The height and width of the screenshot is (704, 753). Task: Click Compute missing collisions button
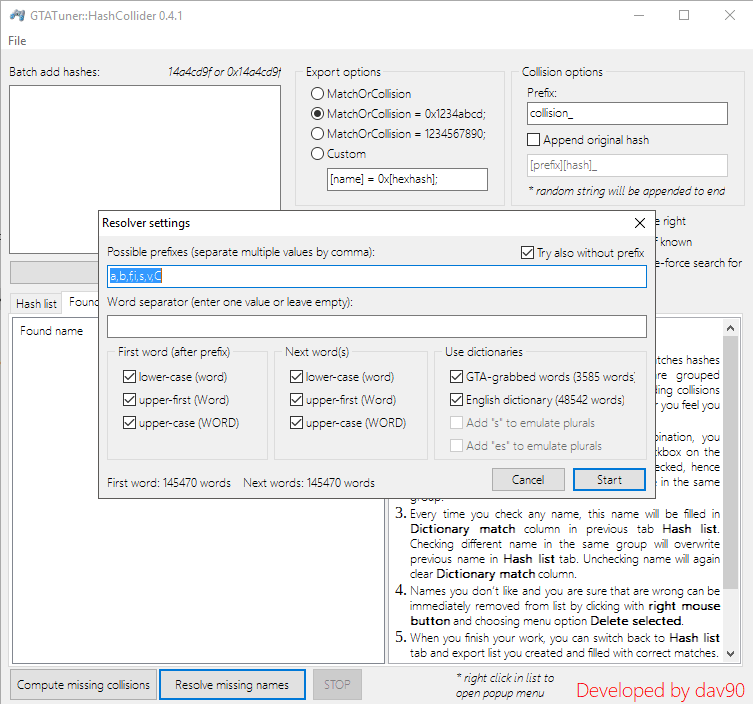(x=84, y=685)
